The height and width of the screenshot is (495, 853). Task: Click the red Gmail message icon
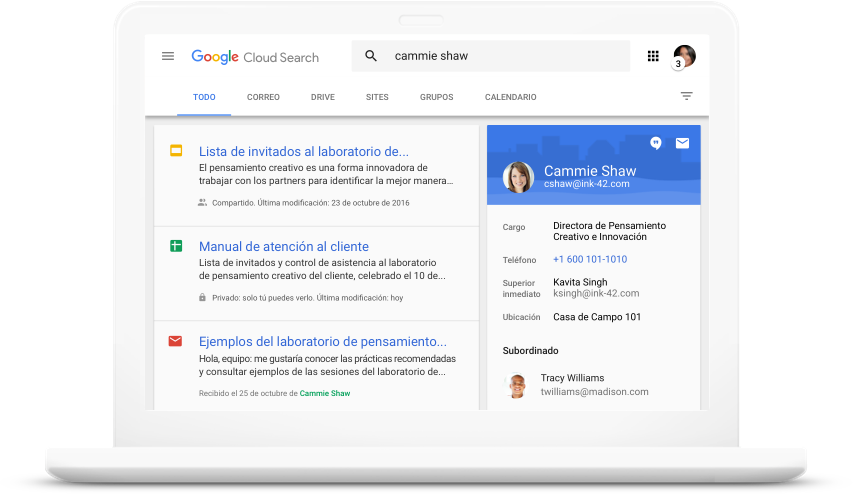(176, 341)
